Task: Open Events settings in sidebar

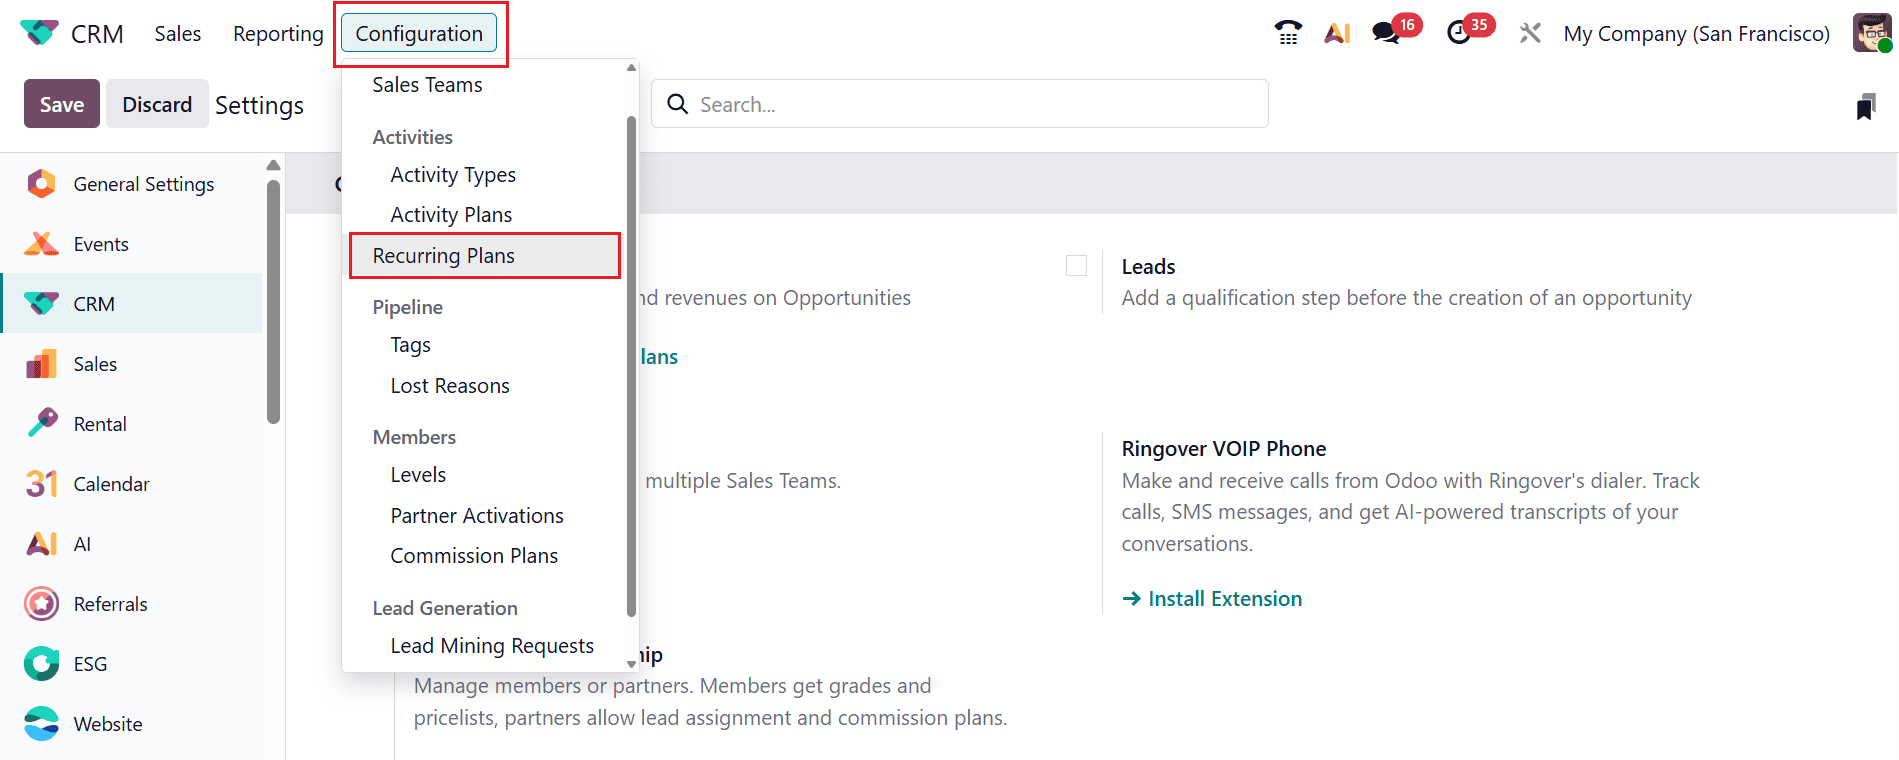Action: point(132,244)
